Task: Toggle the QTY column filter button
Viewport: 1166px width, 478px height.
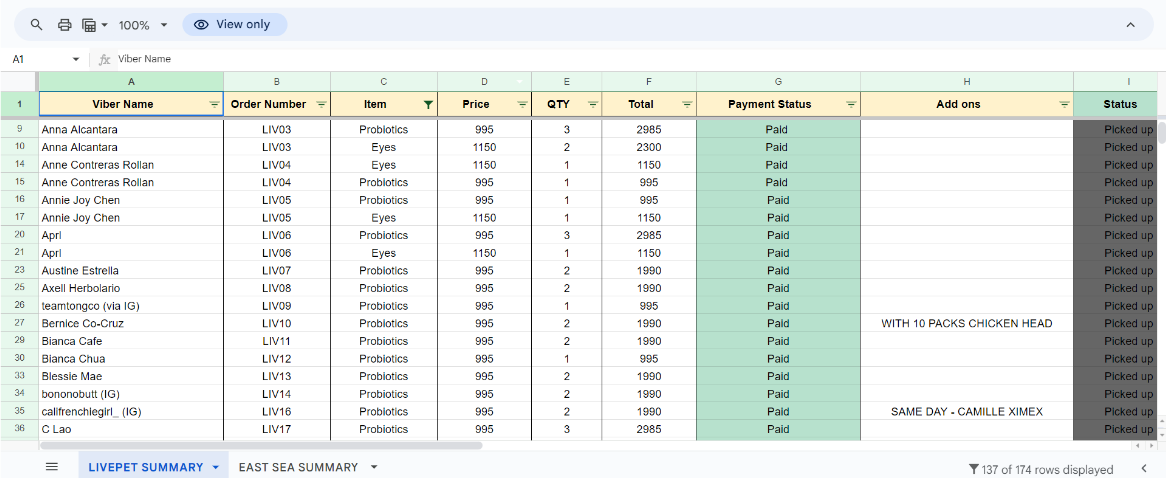Action: pos(592,104)
